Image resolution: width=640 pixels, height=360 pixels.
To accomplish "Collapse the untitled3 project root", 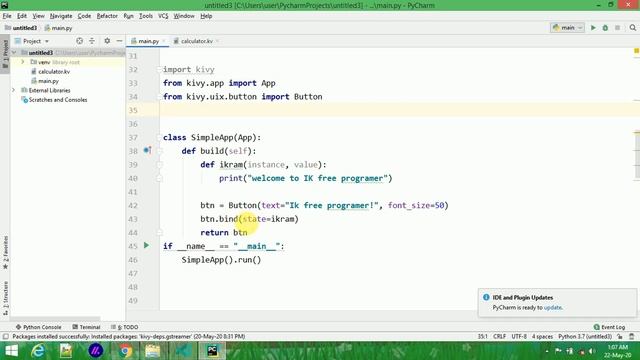I will point(14,53).
